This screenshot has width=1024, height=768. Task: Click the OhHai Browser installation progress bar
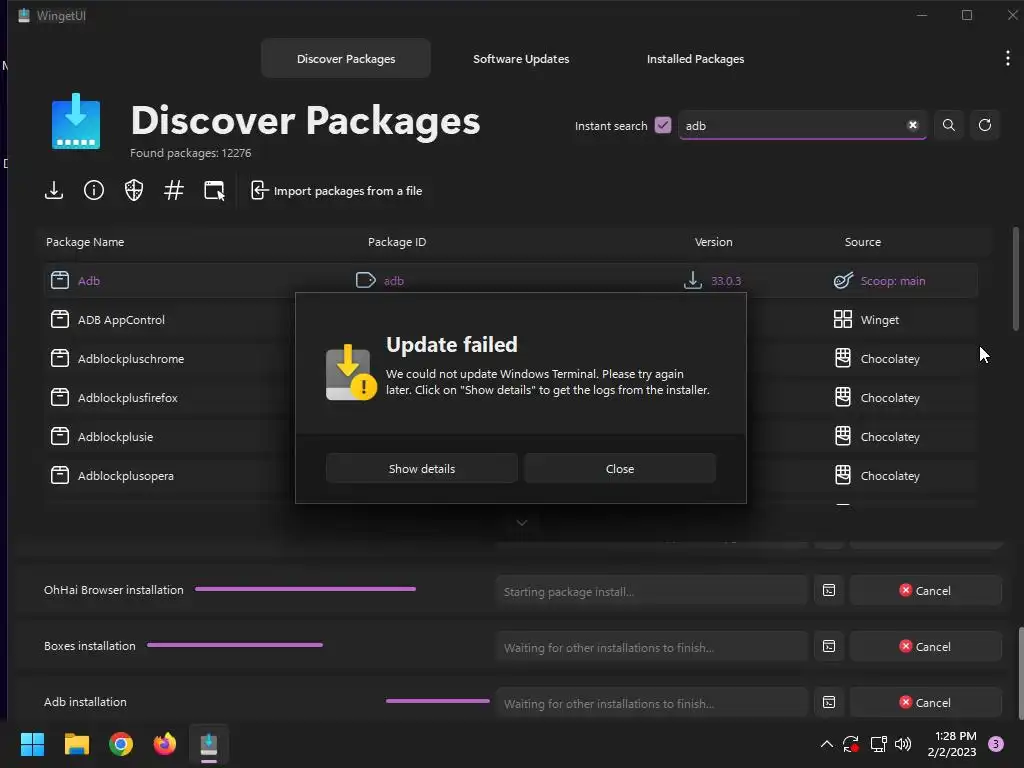click(x=305, y=589)
